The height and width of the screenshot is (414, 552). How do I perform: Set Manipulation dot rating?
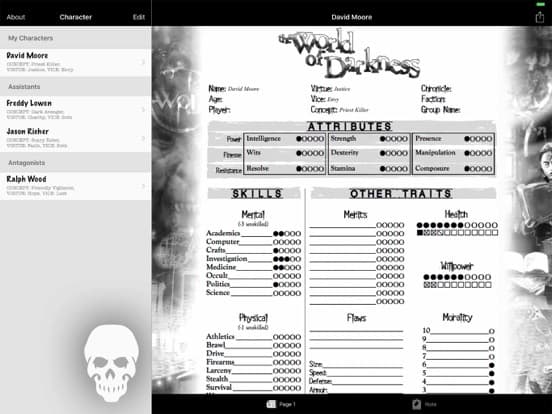click(x=478, y=153)
